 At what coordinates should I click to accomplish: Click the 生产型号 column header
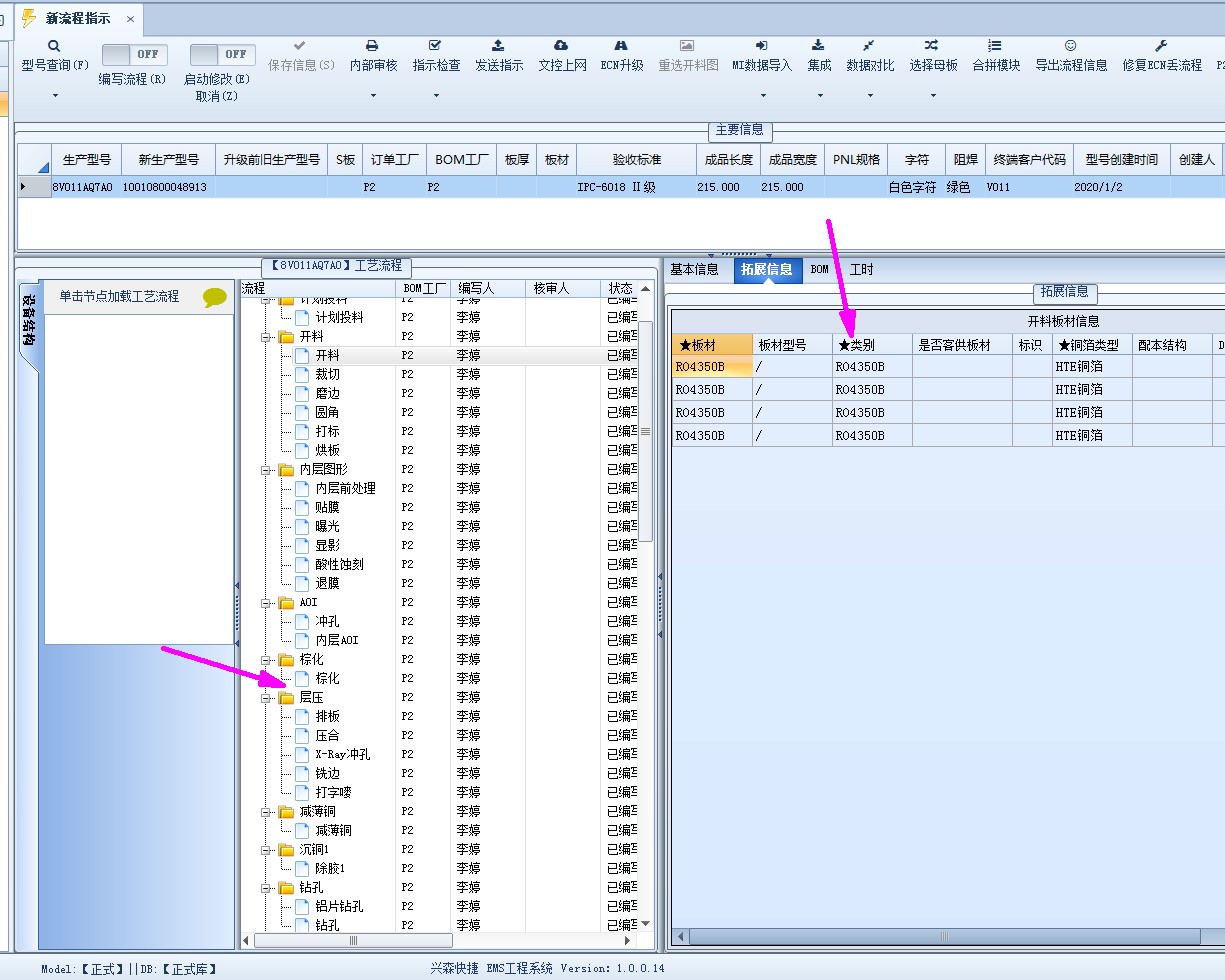click(86, 160)
